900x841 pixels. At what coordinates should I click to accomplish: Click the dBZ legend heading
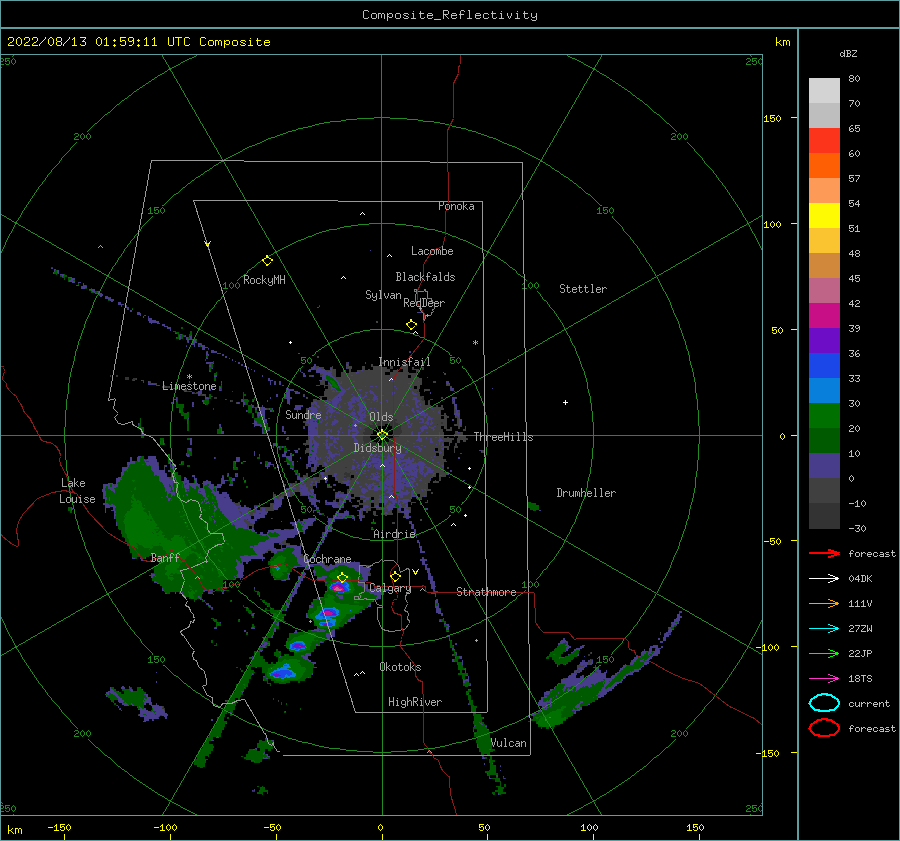click(x=848, y=53)
